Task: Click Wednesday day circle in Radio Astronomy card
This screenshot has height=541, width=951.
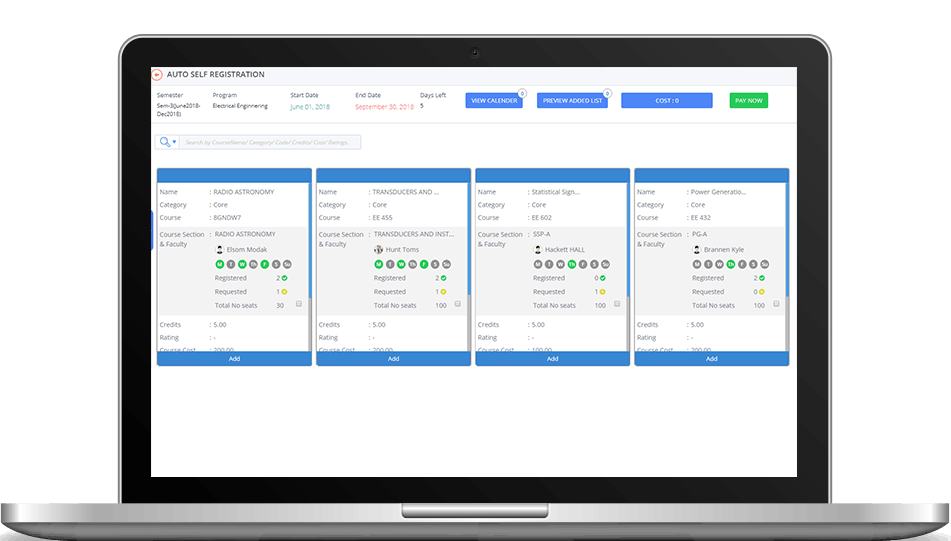Action: (242, 264)
